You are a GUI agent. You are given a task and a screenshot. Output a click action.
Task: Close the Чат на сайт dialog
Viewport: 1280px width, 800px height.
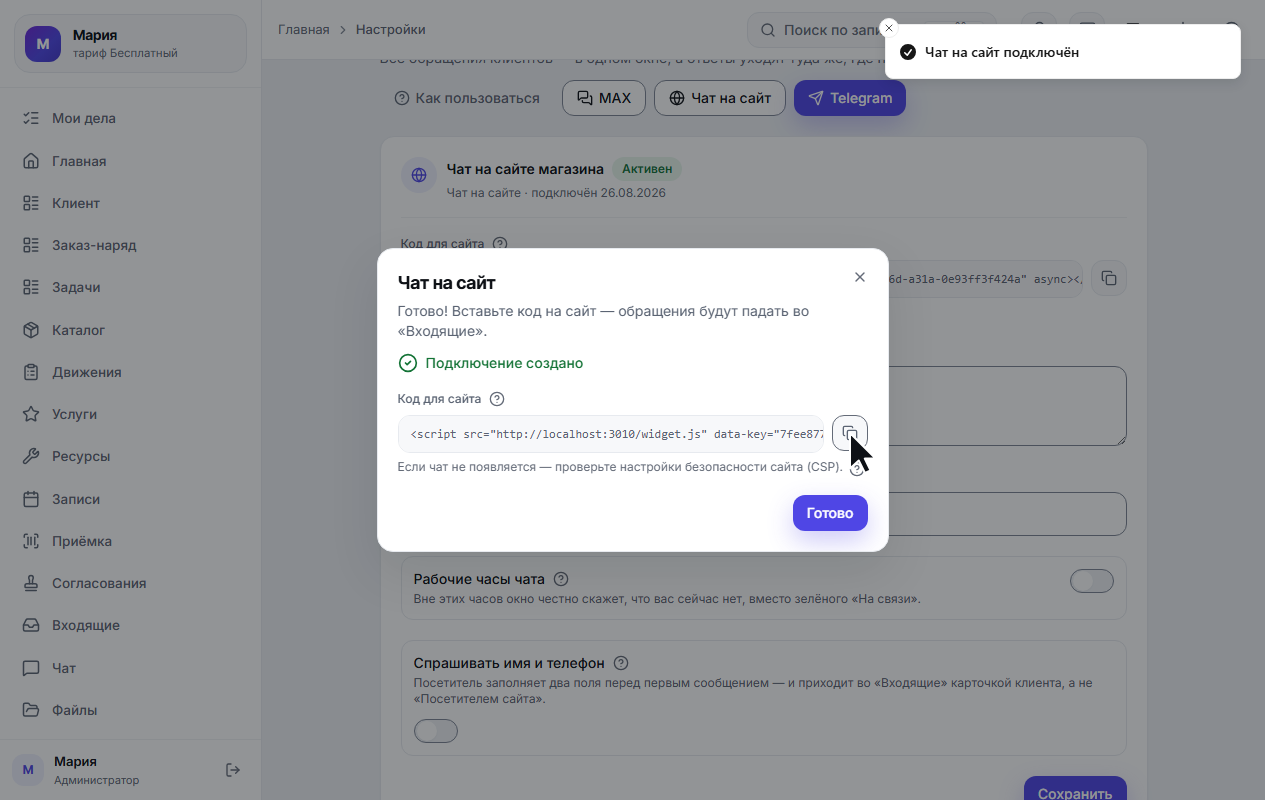860,277
